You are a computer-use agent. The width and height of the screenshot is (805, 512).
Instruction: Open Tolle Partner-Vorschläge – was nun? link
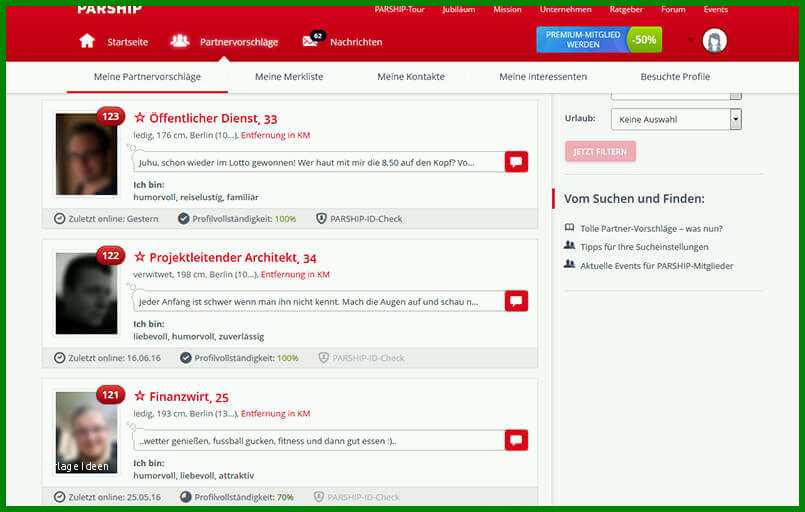point(651,229)
